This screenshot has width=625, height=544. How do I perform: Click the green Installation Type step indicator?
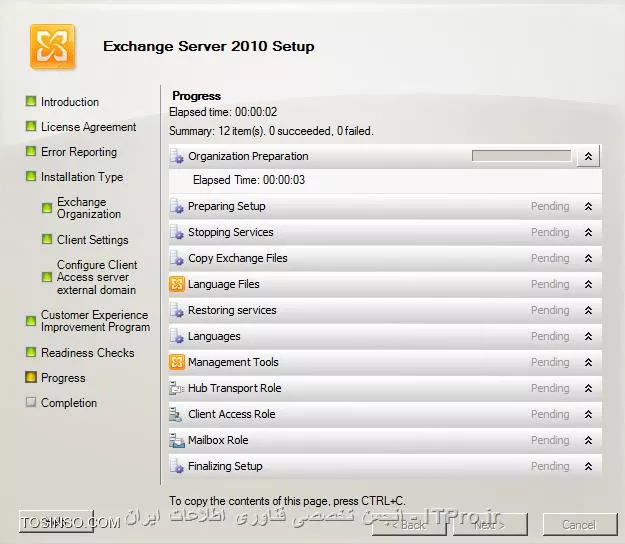click(31, 176)
